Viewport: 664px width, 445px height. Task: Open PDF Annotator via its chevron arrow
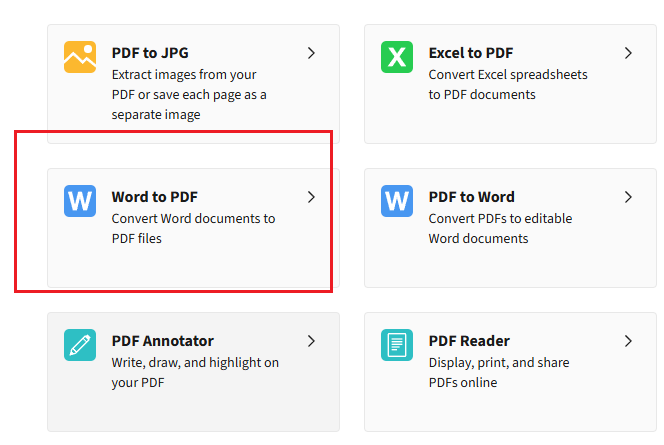point(311,341)
